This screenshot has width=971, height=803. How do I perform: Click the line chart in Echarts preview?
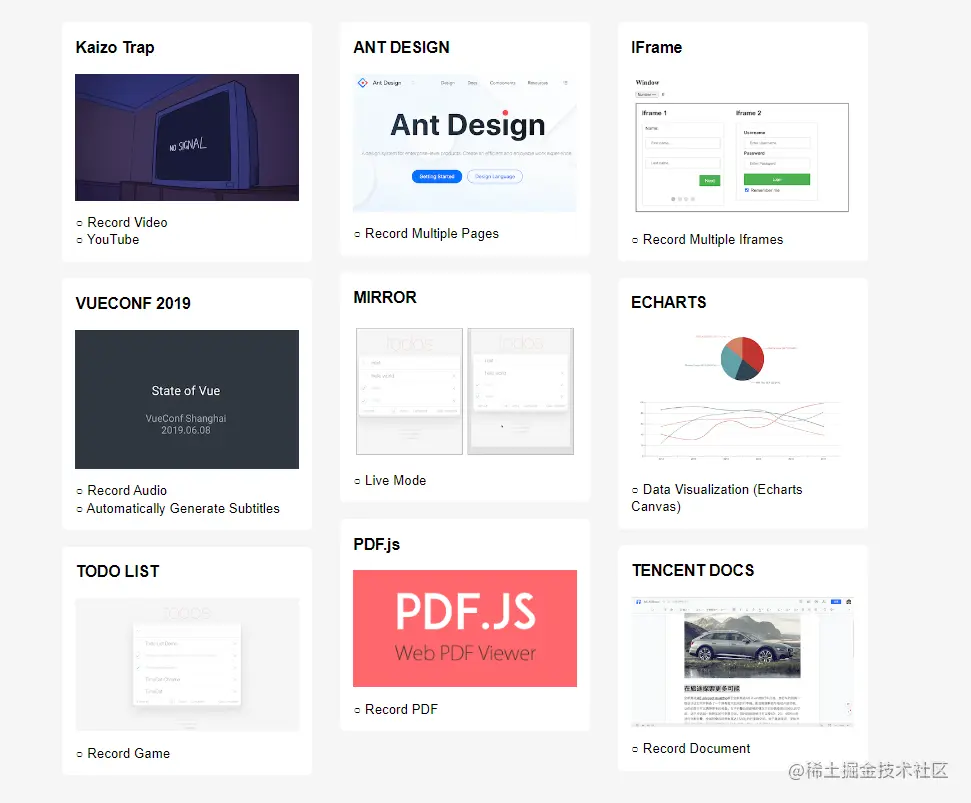pos(741,429)
